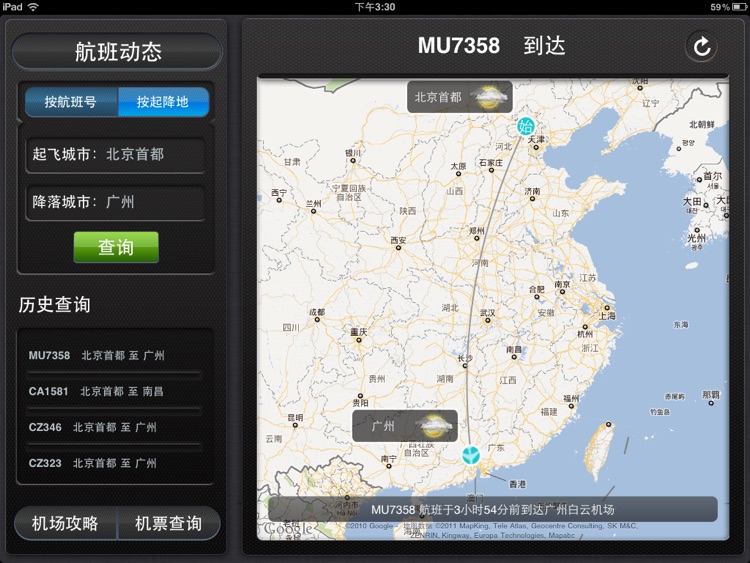Viewport: 750px width, 563px height.
Task: Check the iPad battery indicator
Action: click(739, 7)
